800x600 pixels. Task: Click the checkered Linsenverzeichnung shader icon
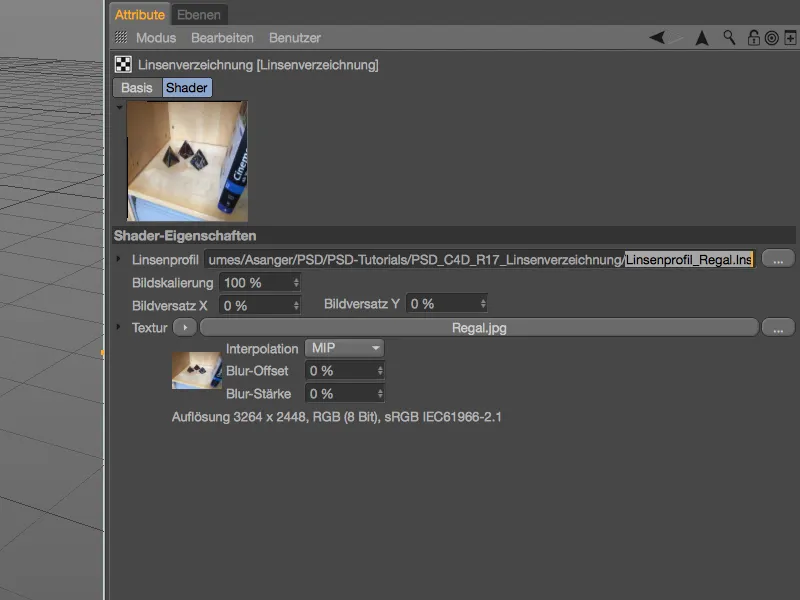click(x=125, y=65)
